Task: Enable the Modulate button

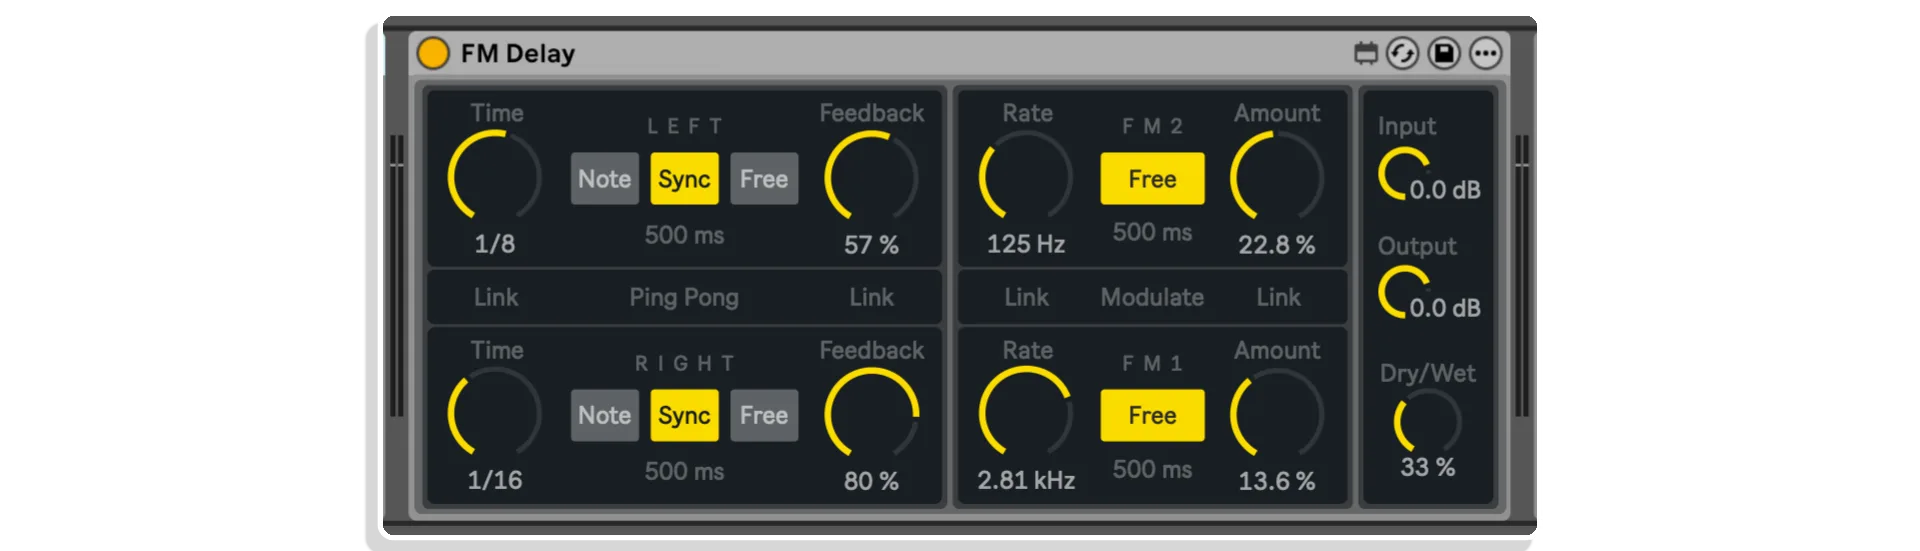Action: [1152, 297]
